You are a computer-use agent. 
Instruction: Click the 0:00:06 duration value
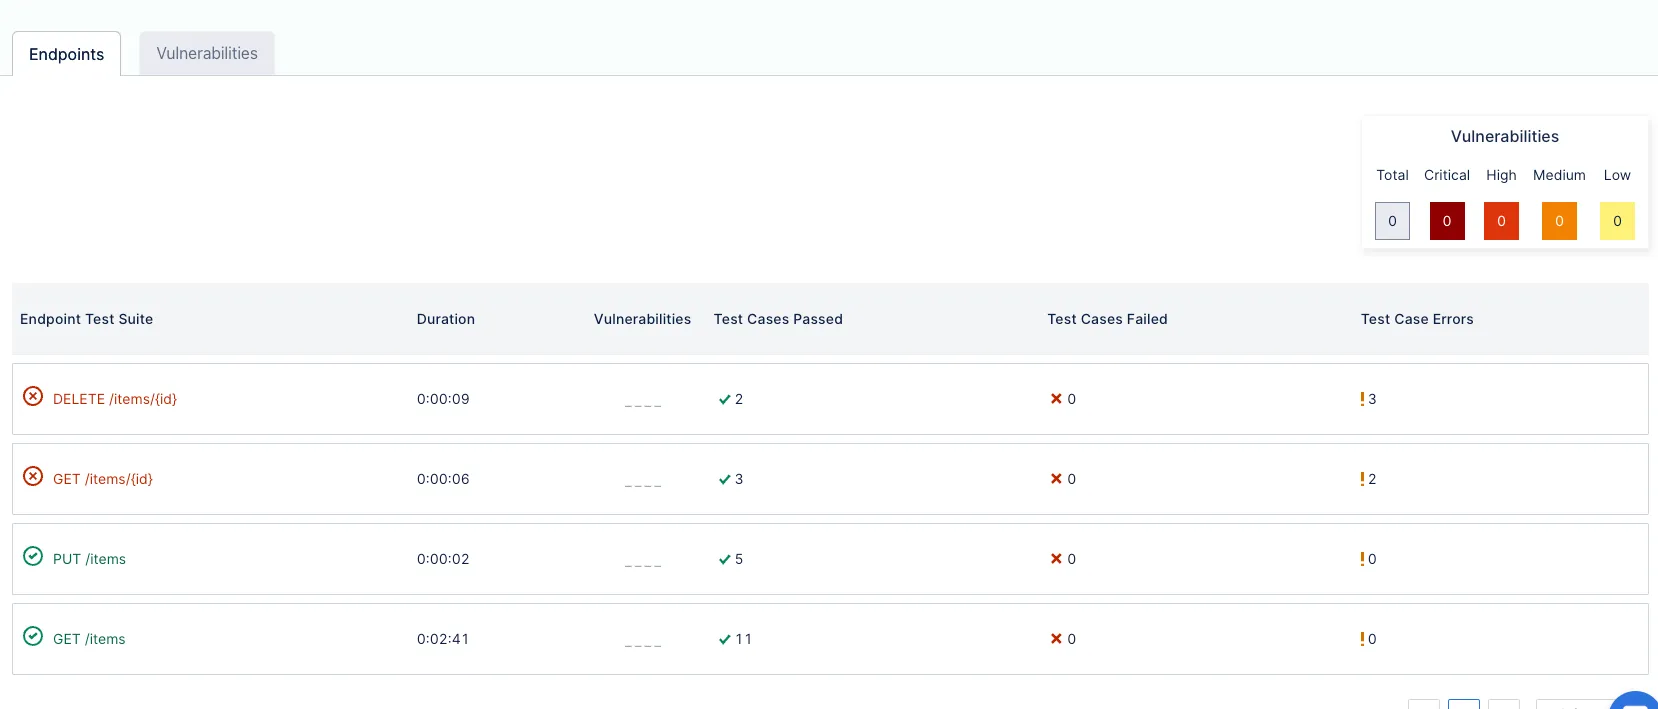tap(443, 479)
